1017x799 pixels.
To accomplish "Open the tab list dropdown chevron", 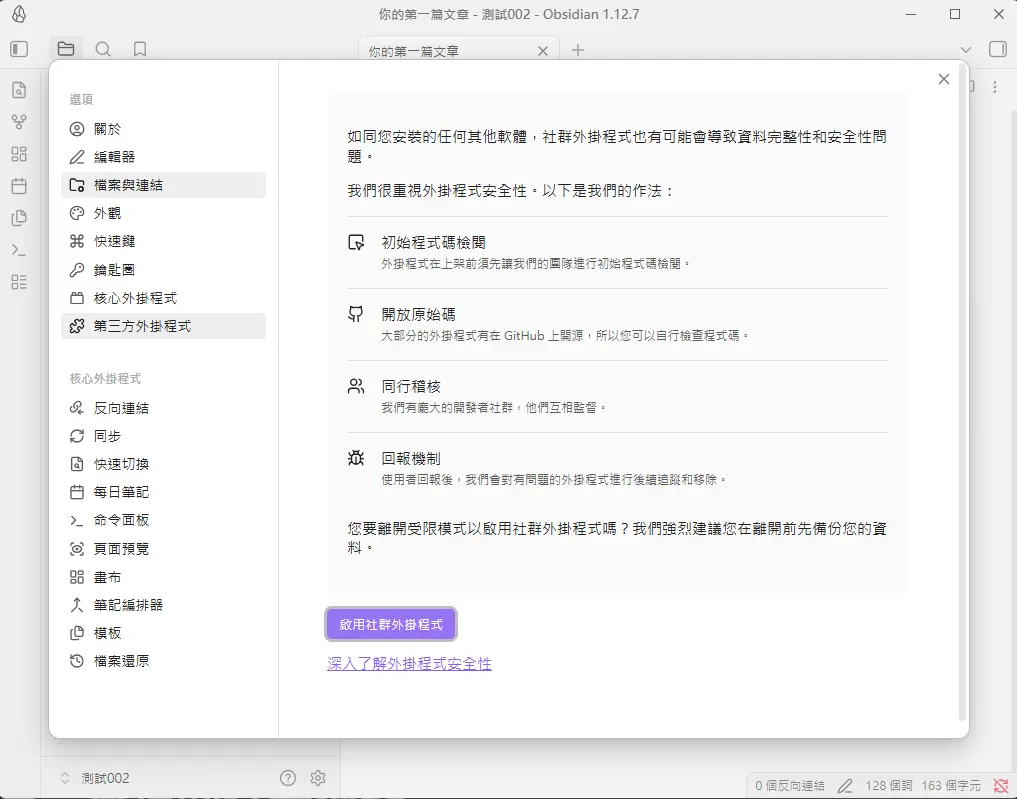I will 965,50.
